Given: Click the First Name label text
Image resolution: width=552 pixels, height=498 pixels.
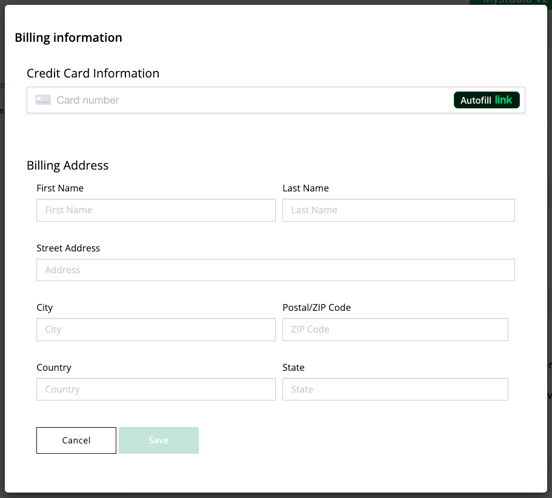Looking at the screenshot, I should [60, 188].
